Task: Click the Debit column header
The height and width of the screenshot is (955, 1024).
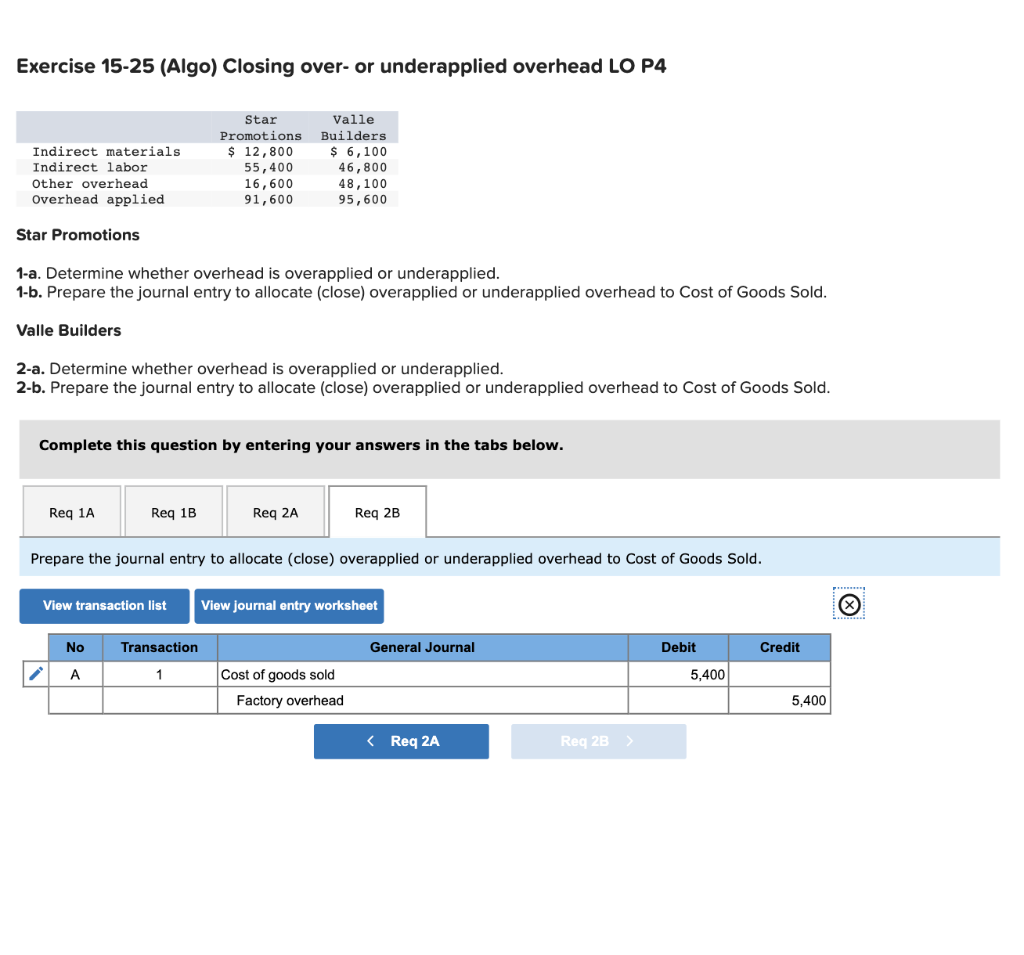Action: (678, 647)
